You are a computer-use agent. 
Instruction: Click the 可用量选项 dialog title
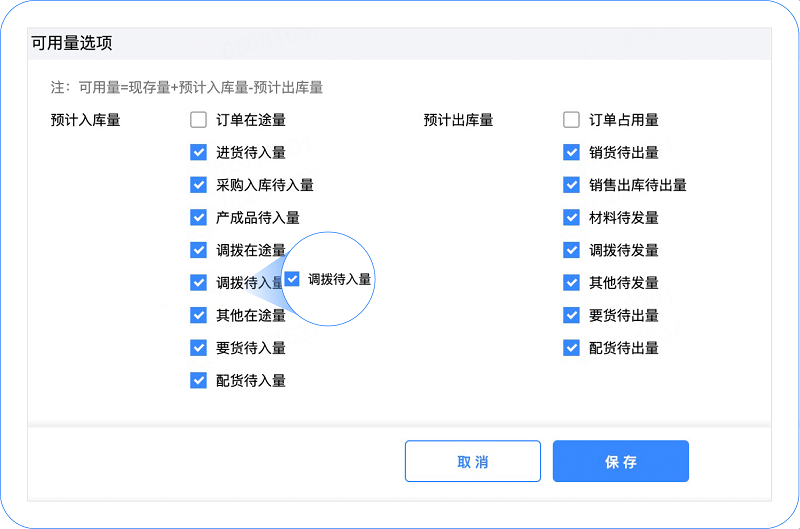point(72,43)
